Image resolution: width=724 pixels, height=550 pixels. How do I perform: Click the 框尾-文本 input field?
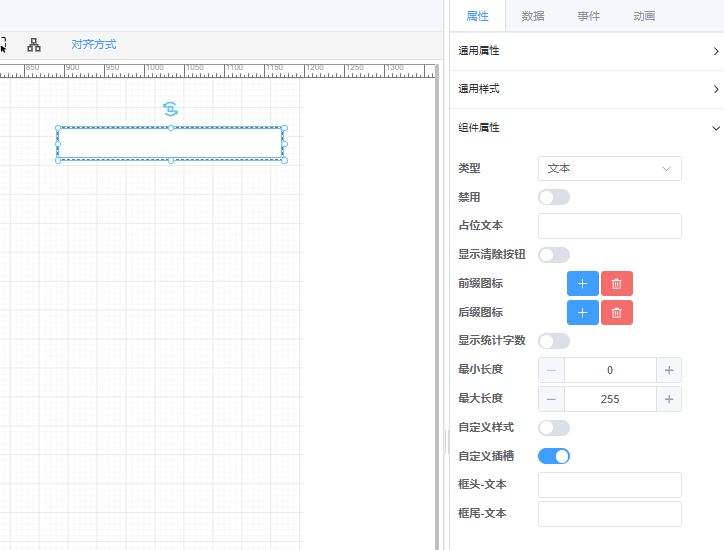click(x=609, y=514)
